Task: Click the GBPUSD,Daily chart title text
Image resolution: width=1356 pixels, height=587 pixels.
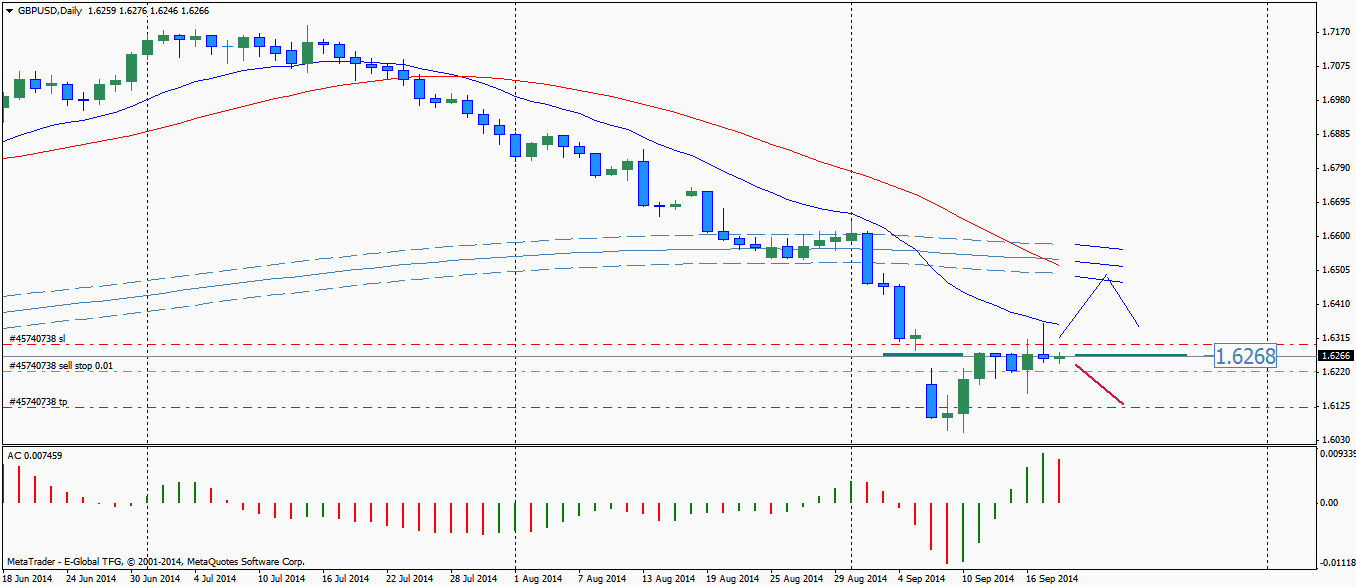Action: click(x=49, y=10)
